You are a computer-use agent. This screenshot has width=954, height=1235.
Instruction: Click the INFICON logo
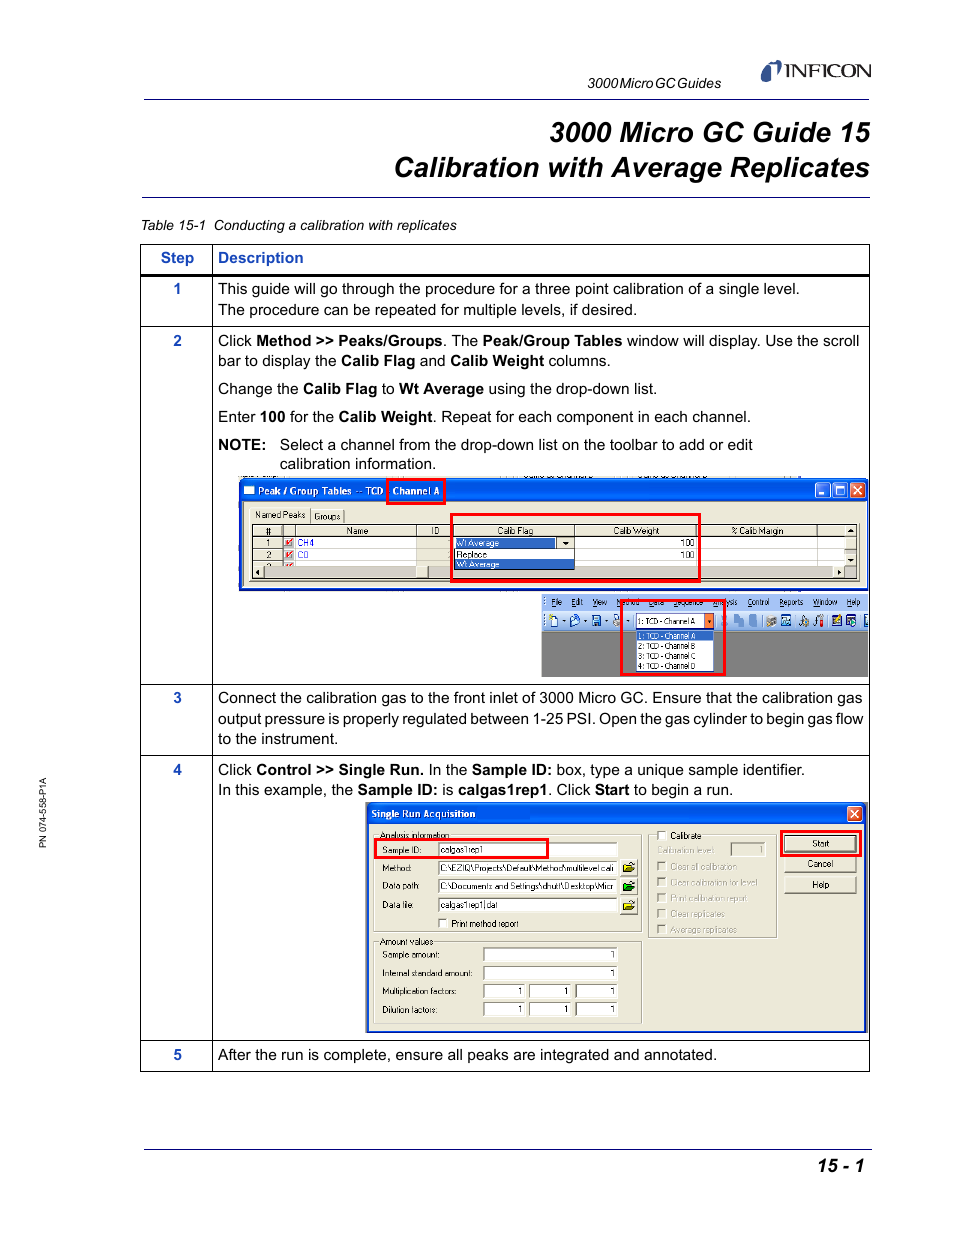(x=816, y=71)
